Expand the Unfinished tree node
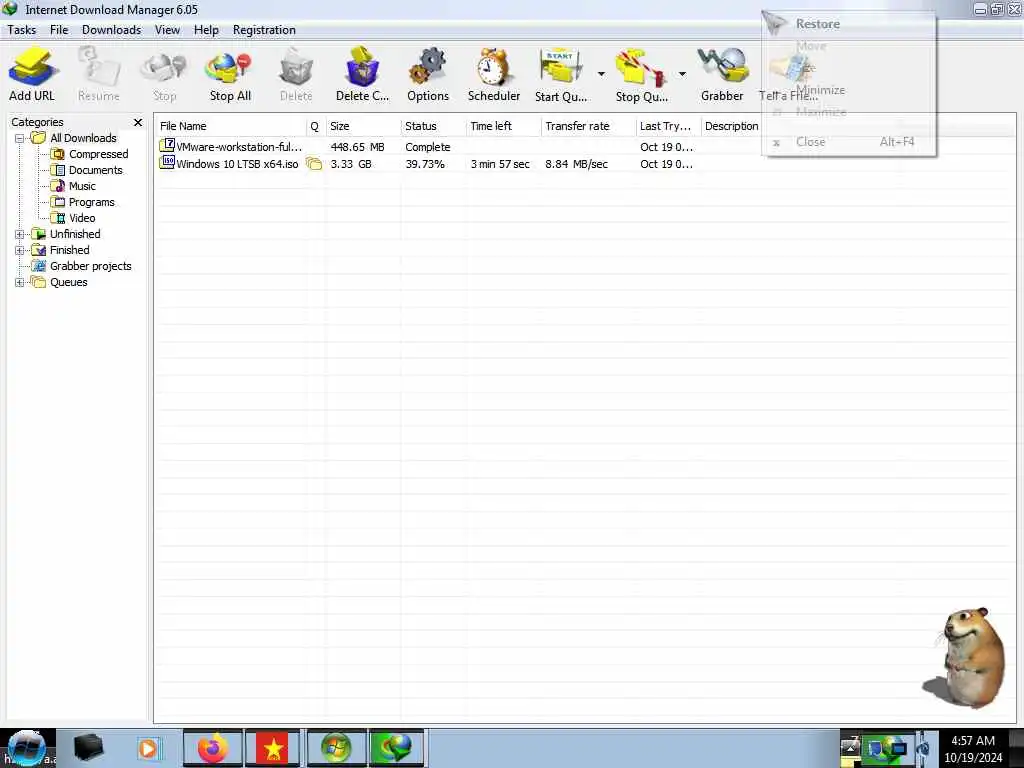The height and width of the screenshot is (768, 1024). [20, 234]
